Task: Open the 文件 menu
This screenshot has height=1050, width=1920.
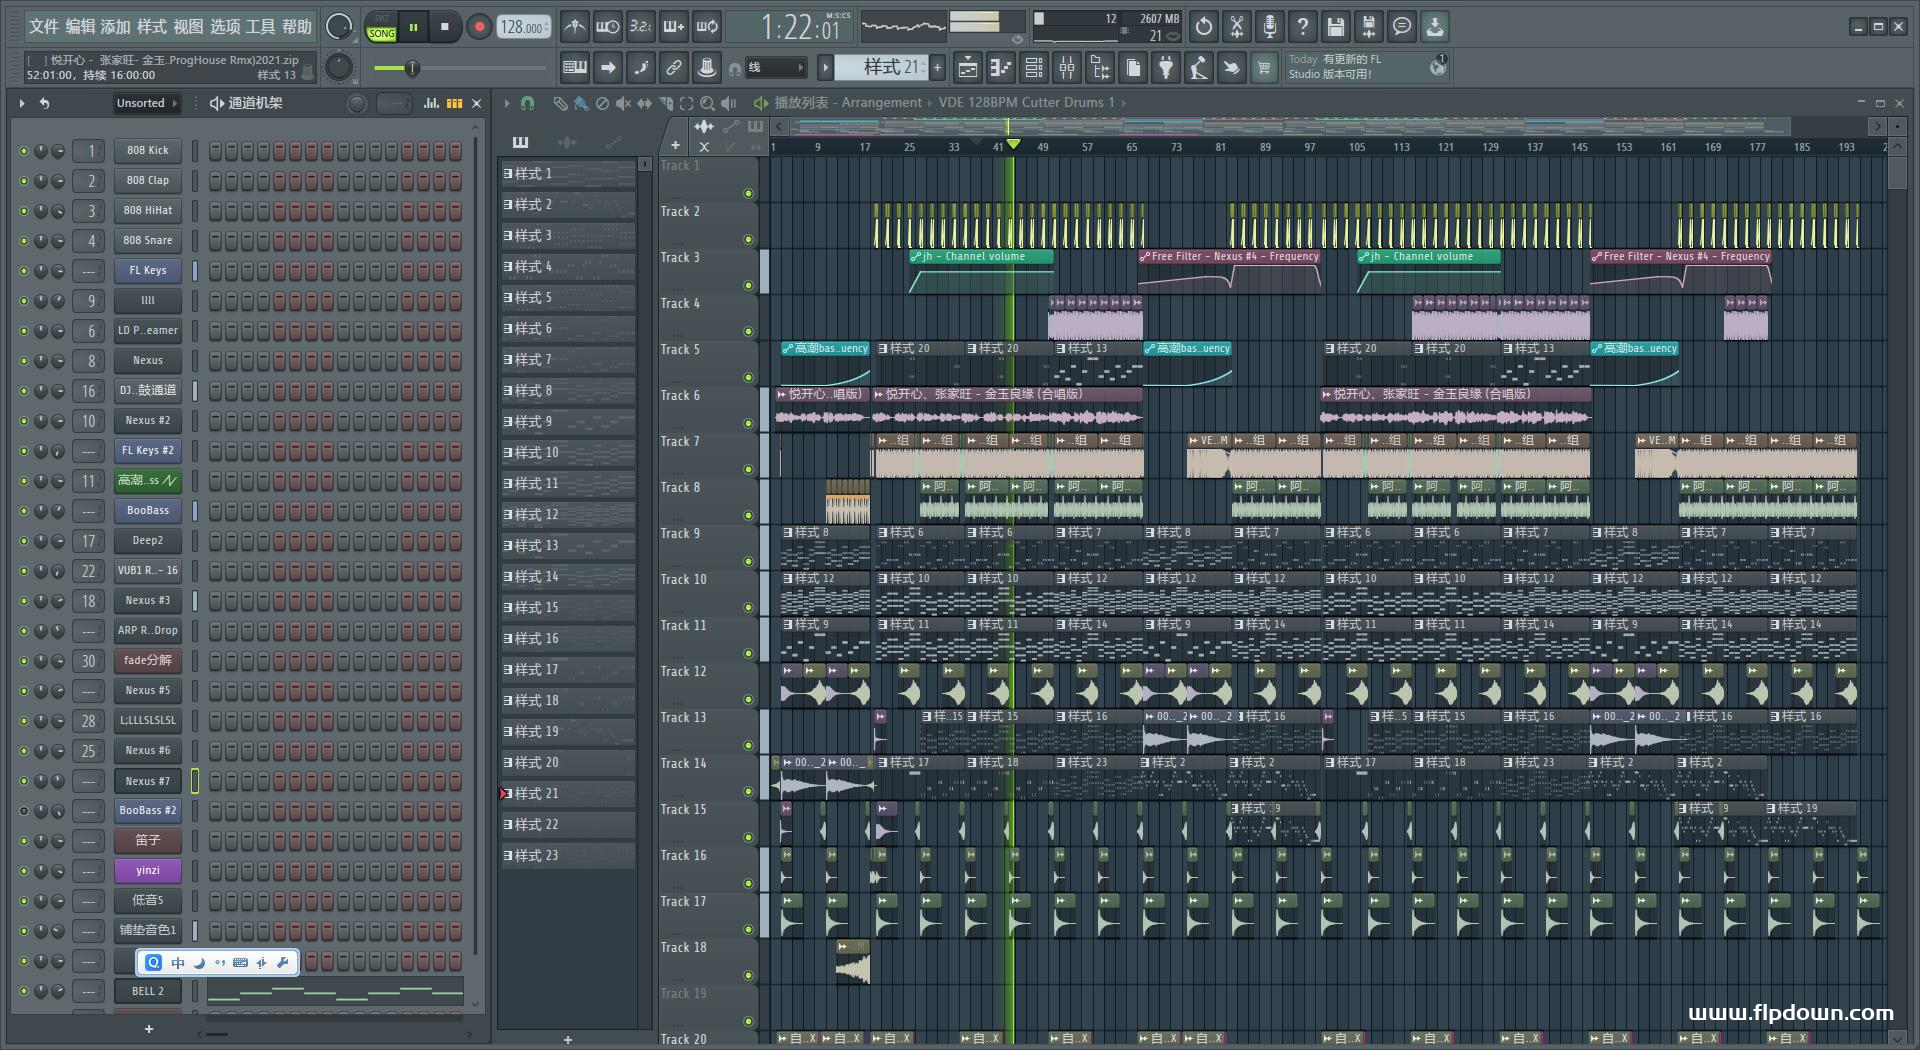Action: point(44,27)
